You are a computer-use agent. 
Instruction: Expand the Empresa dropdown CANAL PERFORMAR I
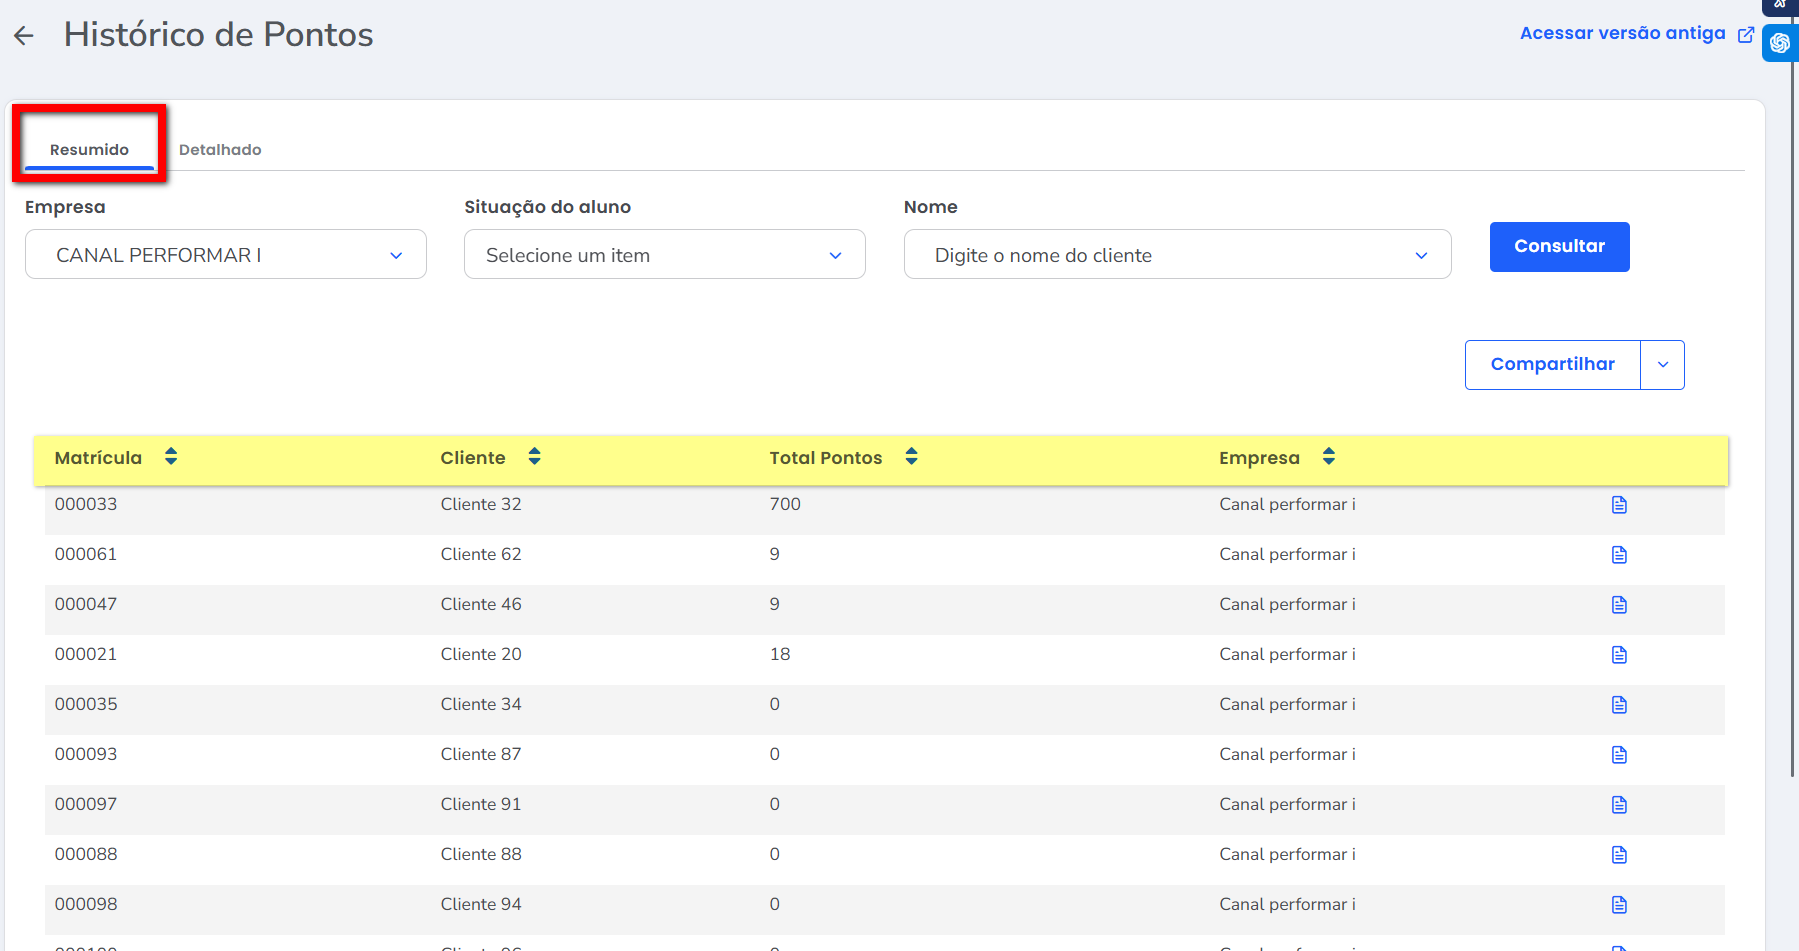[x=226, y=255]
